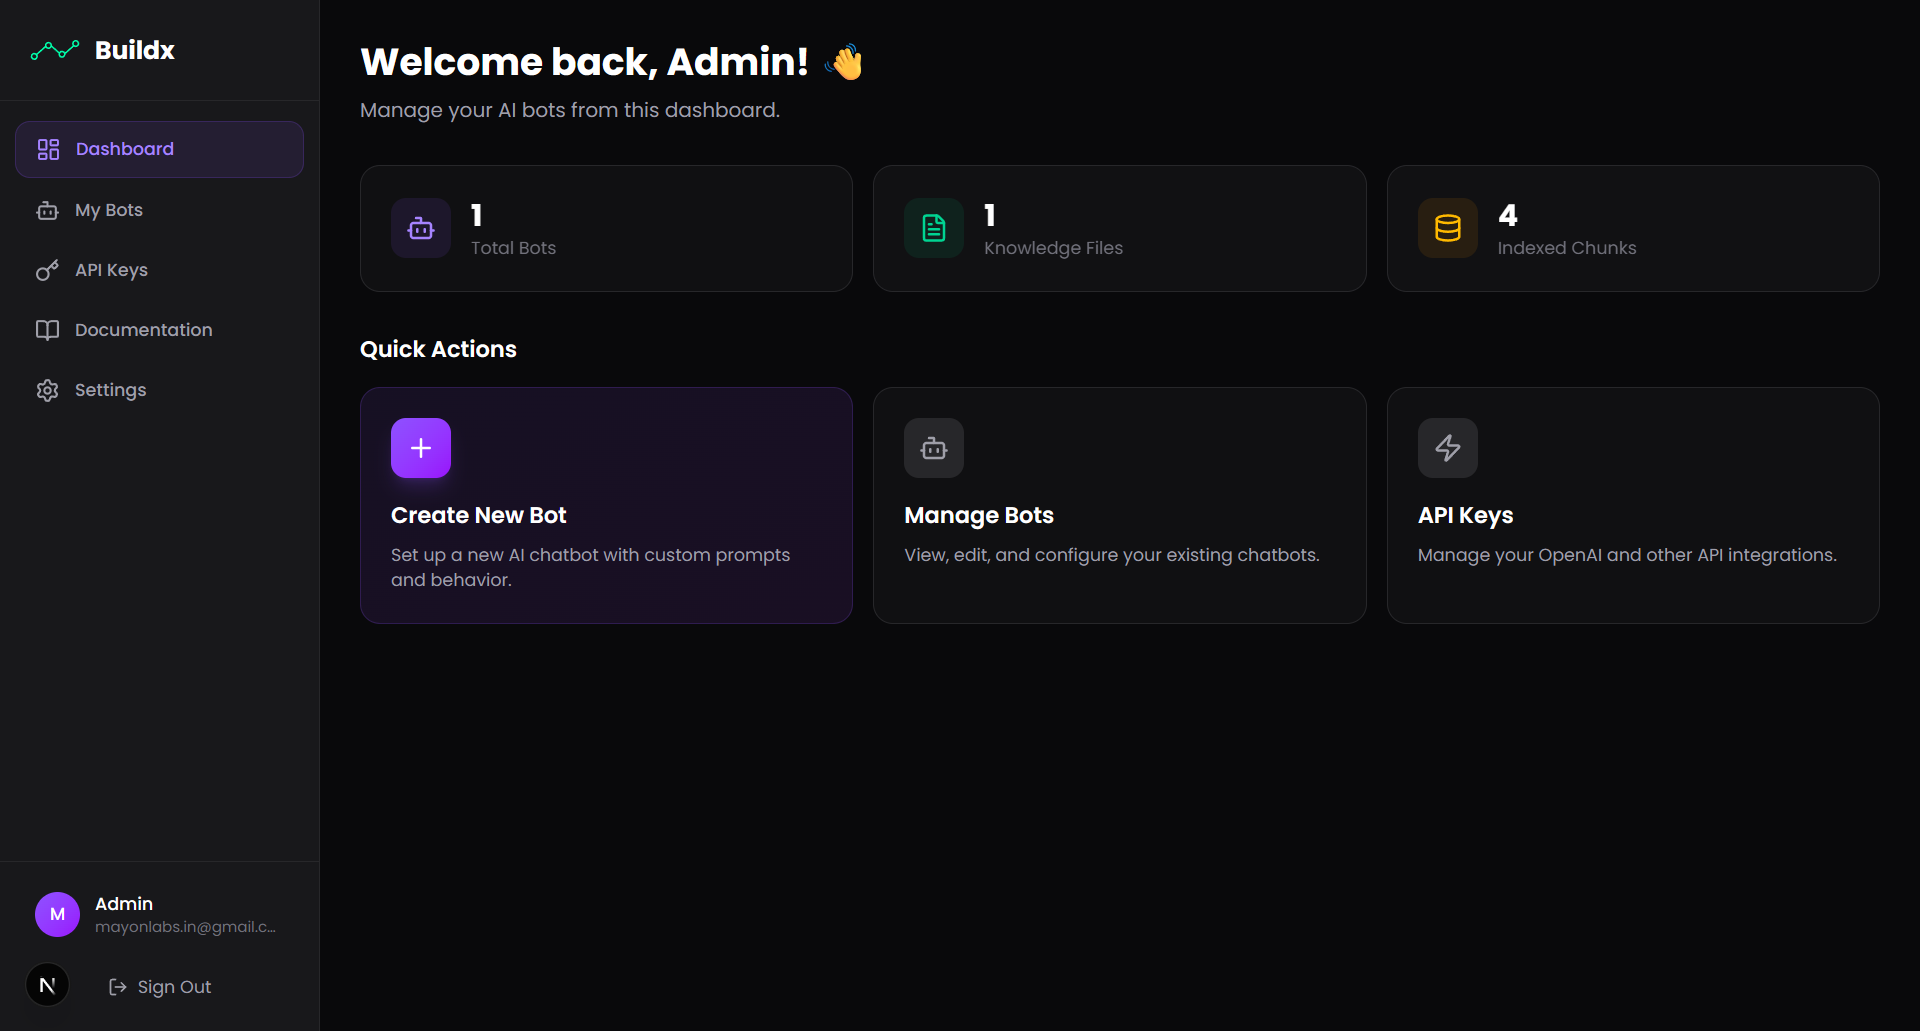Click the purple bot icon on Total Bots card
Screen dimensions: 1920x1031
pyautogui.click(x=420, y=228)
